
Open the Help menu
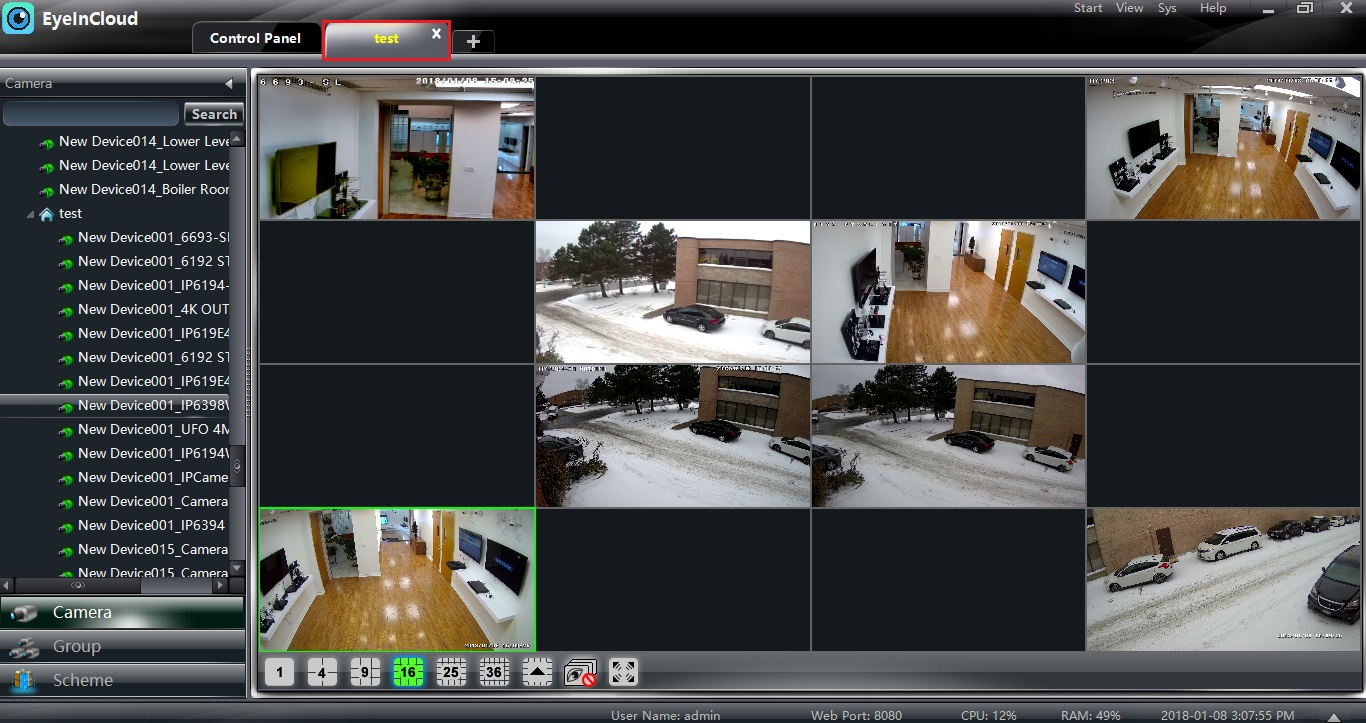point(1213,8)
